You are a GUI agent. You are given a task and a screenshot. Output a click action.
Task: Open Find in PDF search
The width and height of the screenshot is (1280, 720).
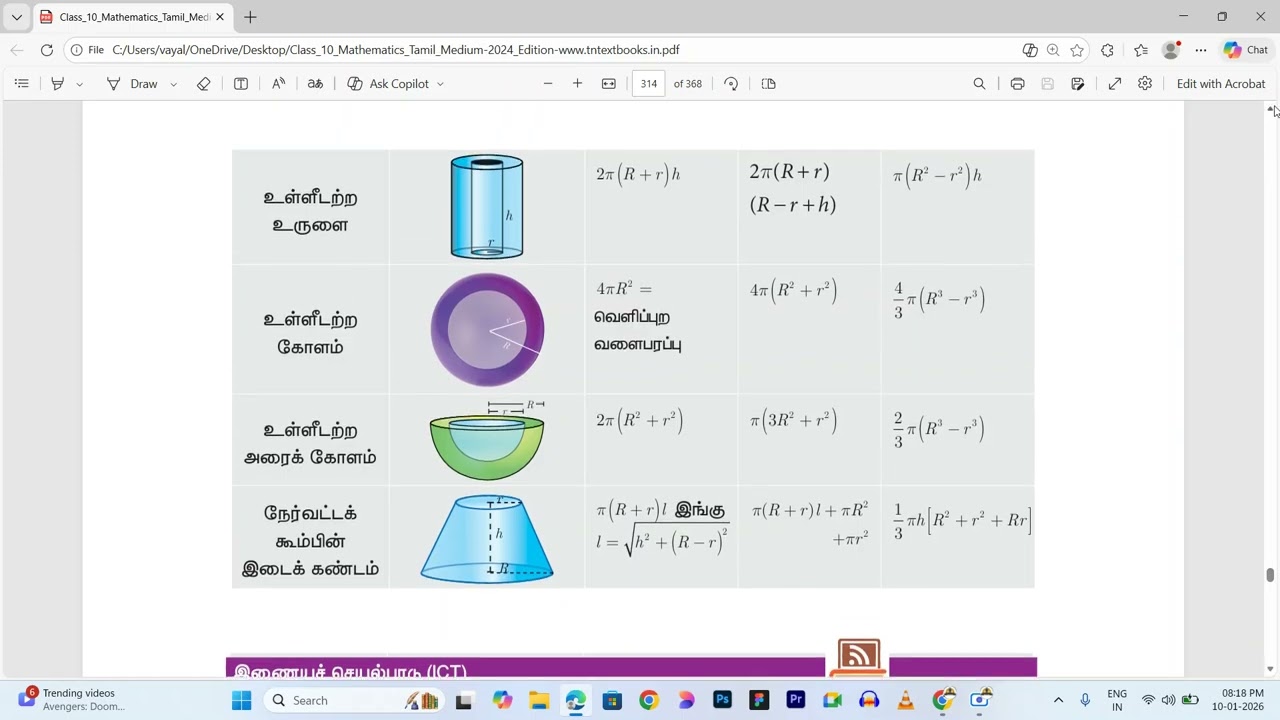click(x=979, y=84)
